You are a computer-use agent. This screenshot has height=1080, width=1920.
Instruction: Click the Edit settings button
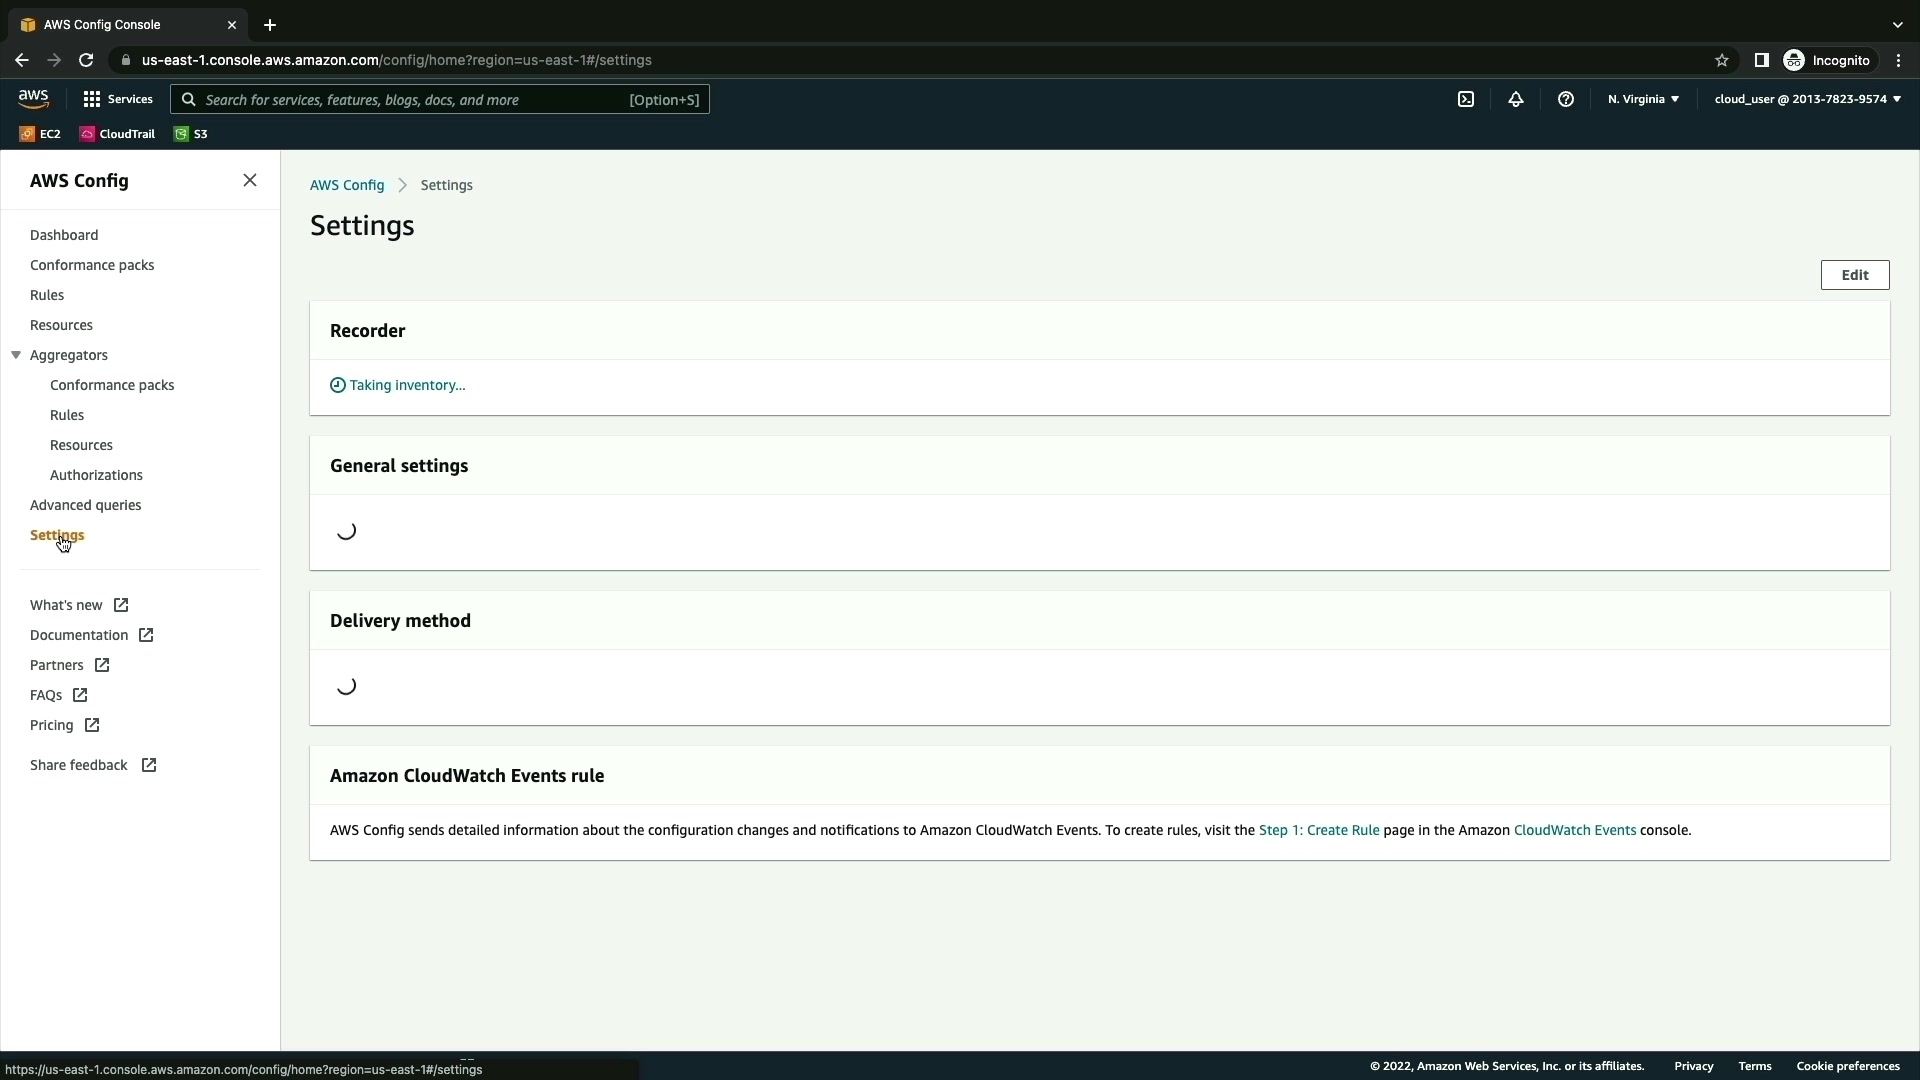pos(1854,275)
